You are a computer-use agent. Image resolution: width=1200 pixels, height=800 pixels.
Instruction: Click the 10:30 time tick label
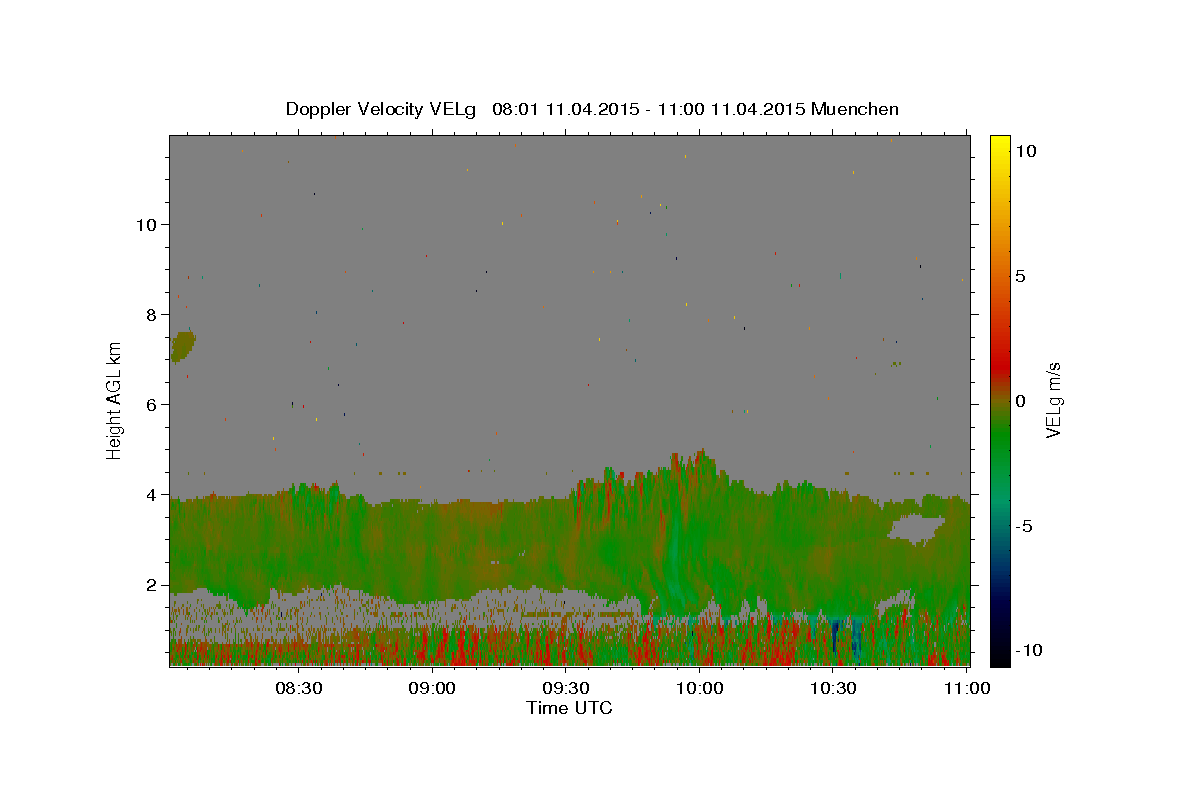tap(833, 688)
